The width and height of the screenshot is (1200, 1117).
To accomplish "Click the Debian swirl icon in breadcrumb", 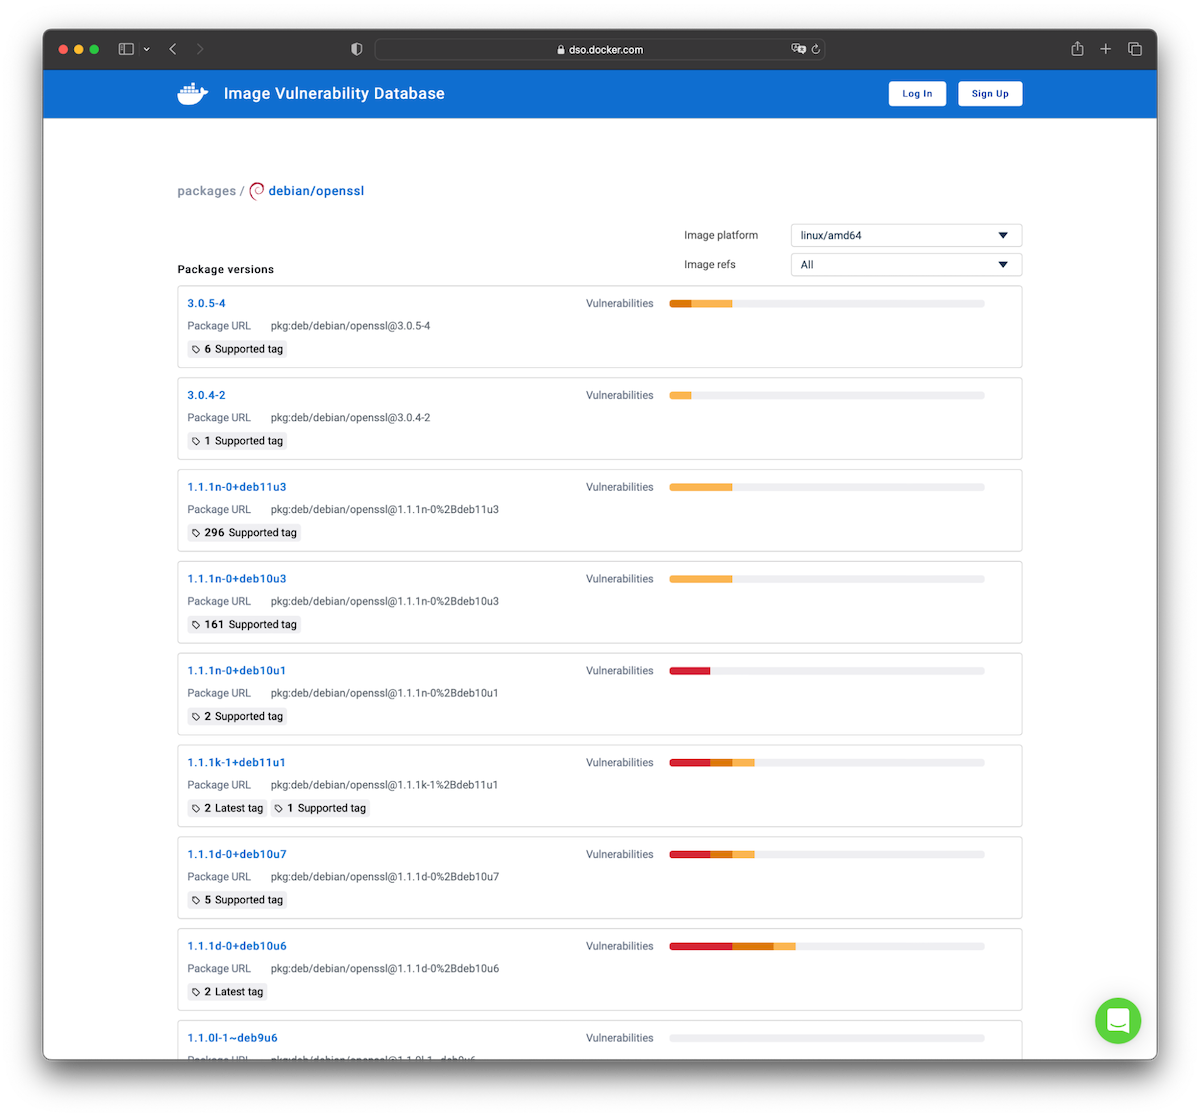I will pyautogui.click(x=257, y=191).
